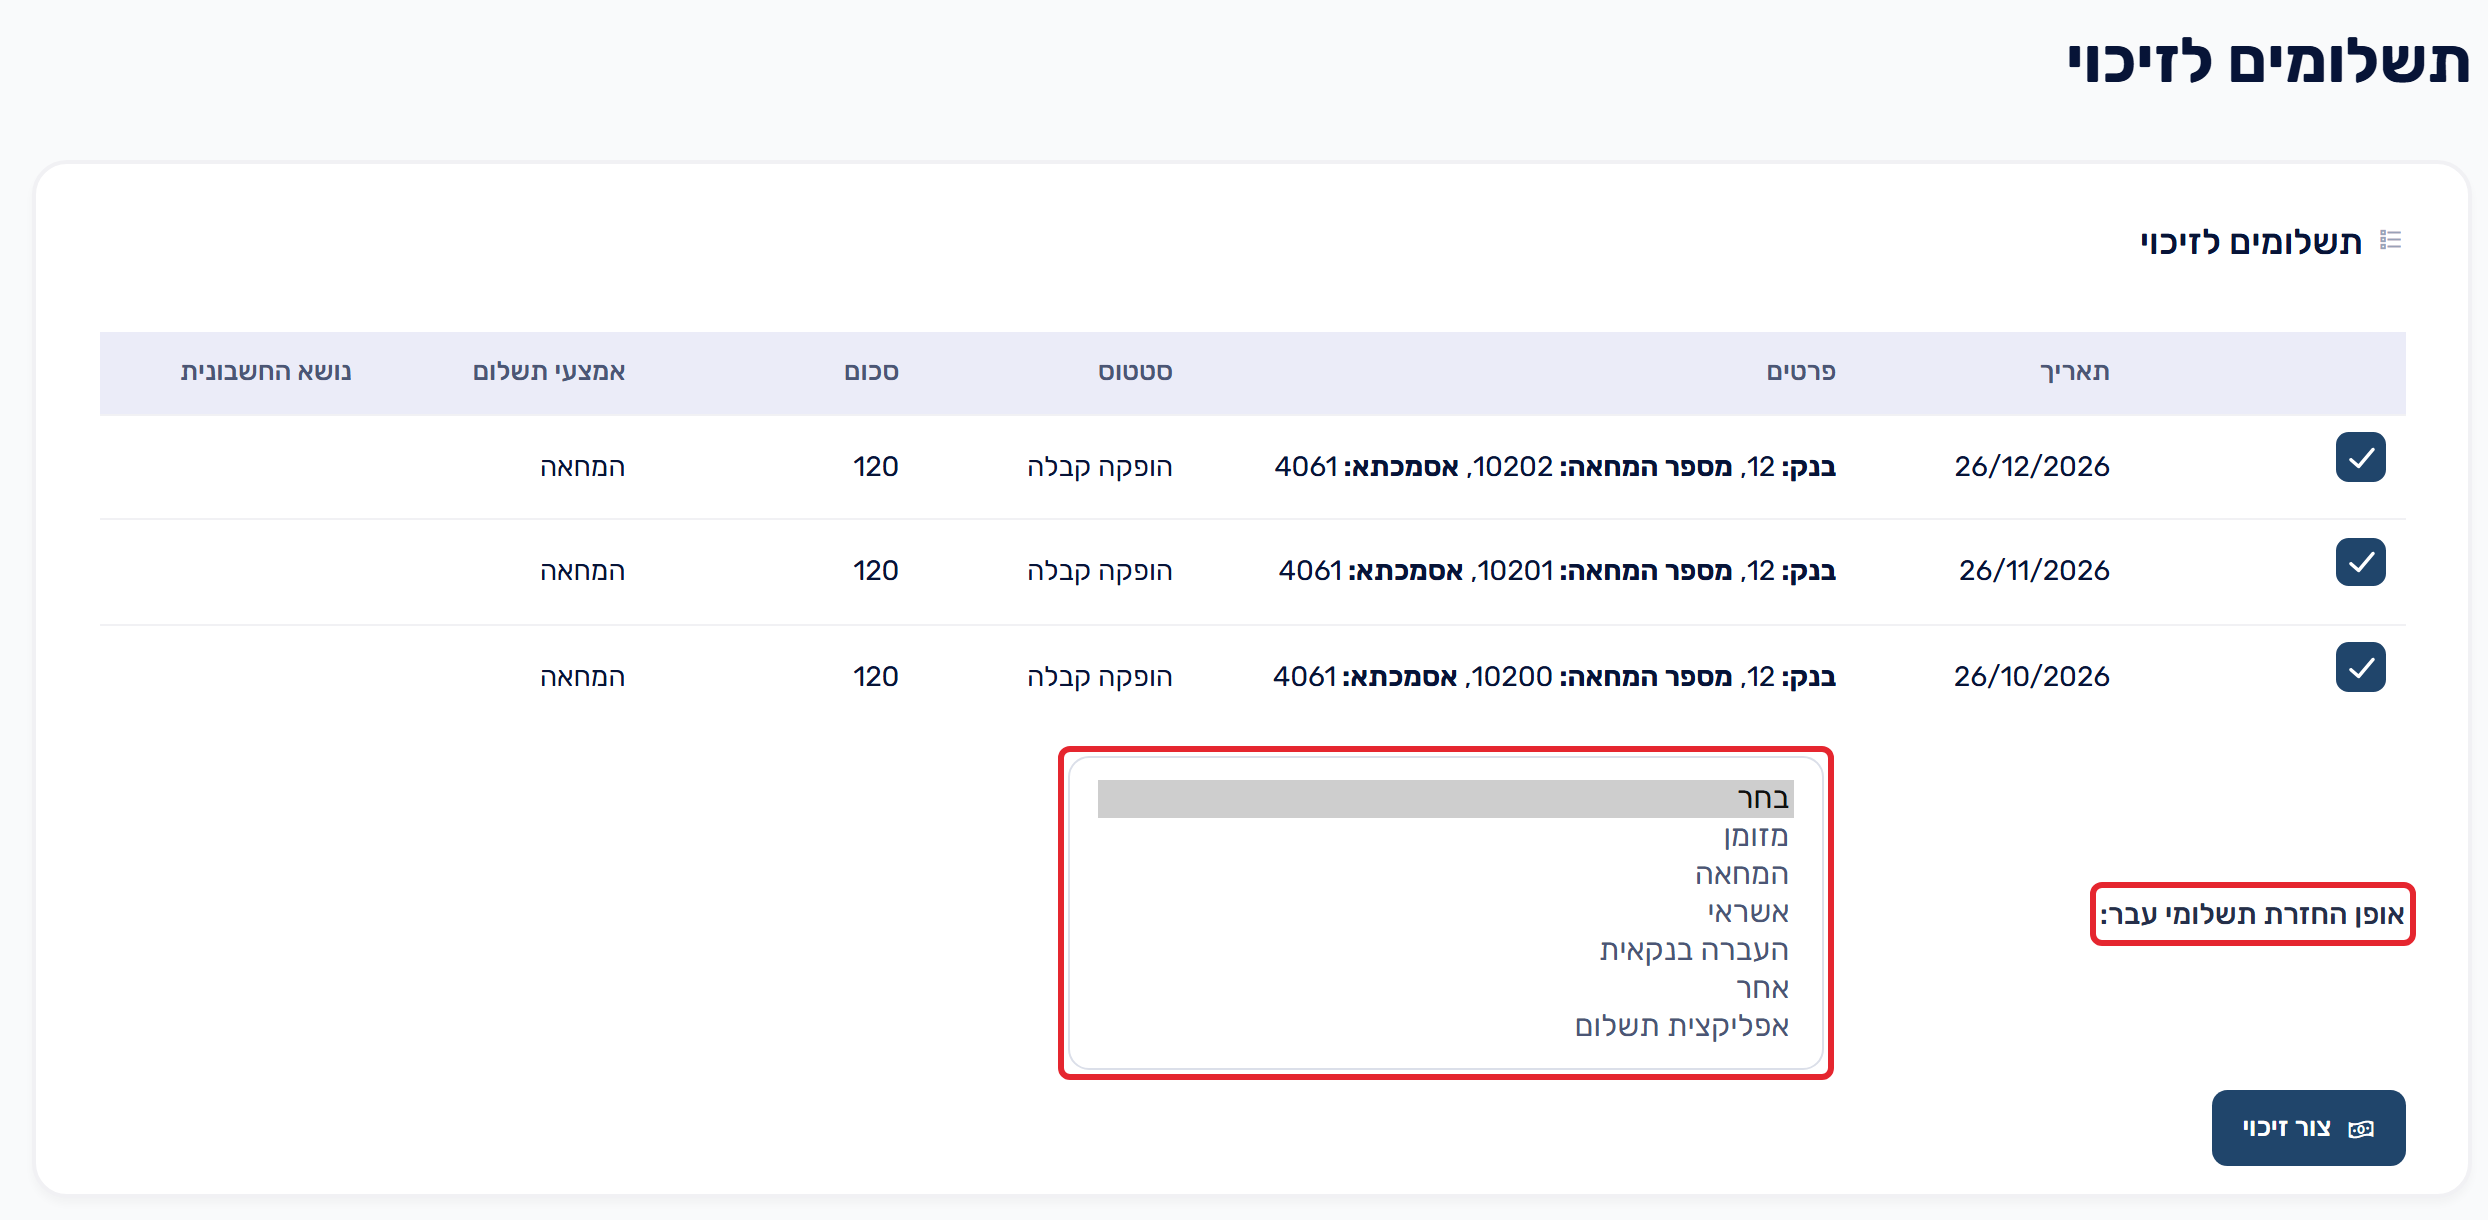Select העברה בנקאית as refund method
The image size is (2488, 1220).
[x=1445, y=950]
